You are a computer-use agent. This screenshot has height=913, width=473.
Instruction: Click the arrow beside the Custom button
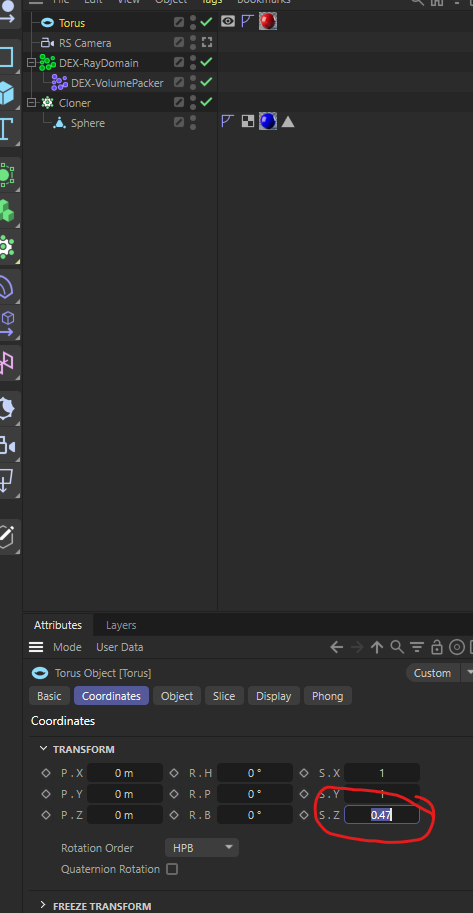tap(468, 673)
